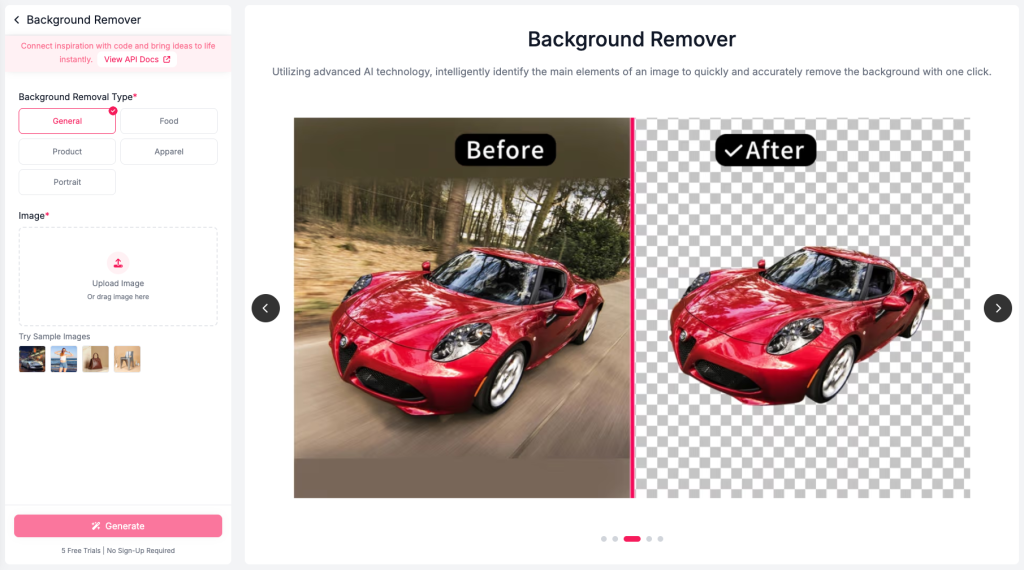Jump to the fourth carousel dot
Viewport: 1024px width, 570px height.
tap(649, 539)
